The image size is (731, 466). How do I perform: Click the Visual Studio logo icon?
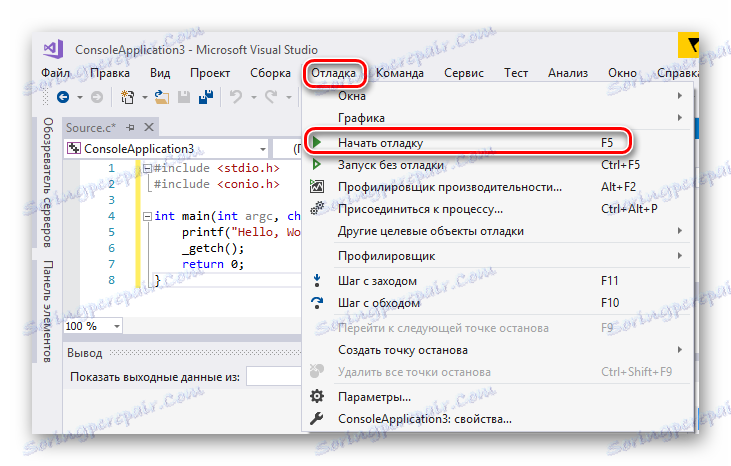53,49
